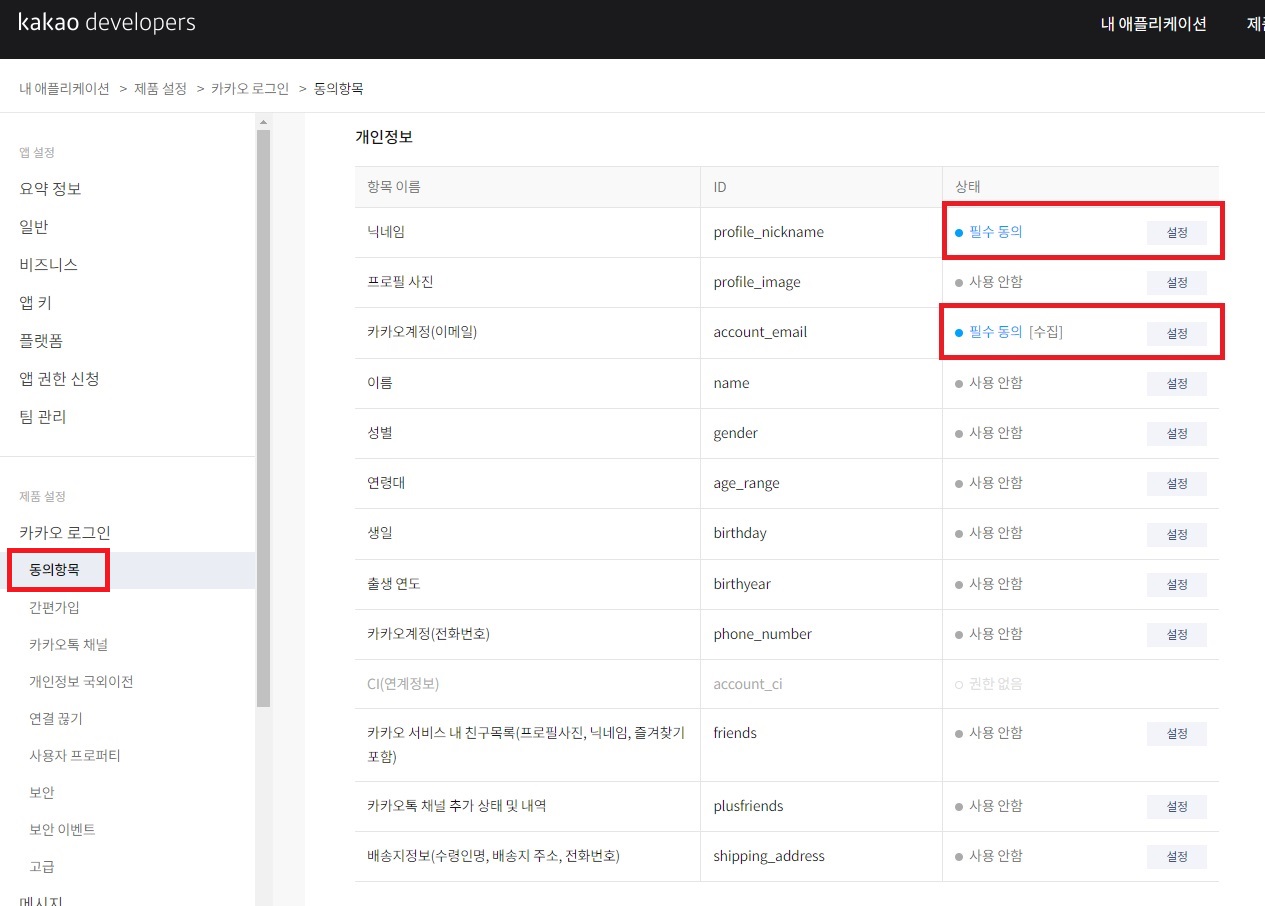Viewport: 1265px width, 906px height.
Task: Open 설정 for 카카오계정(이메일)
Action: point(1177,333)
